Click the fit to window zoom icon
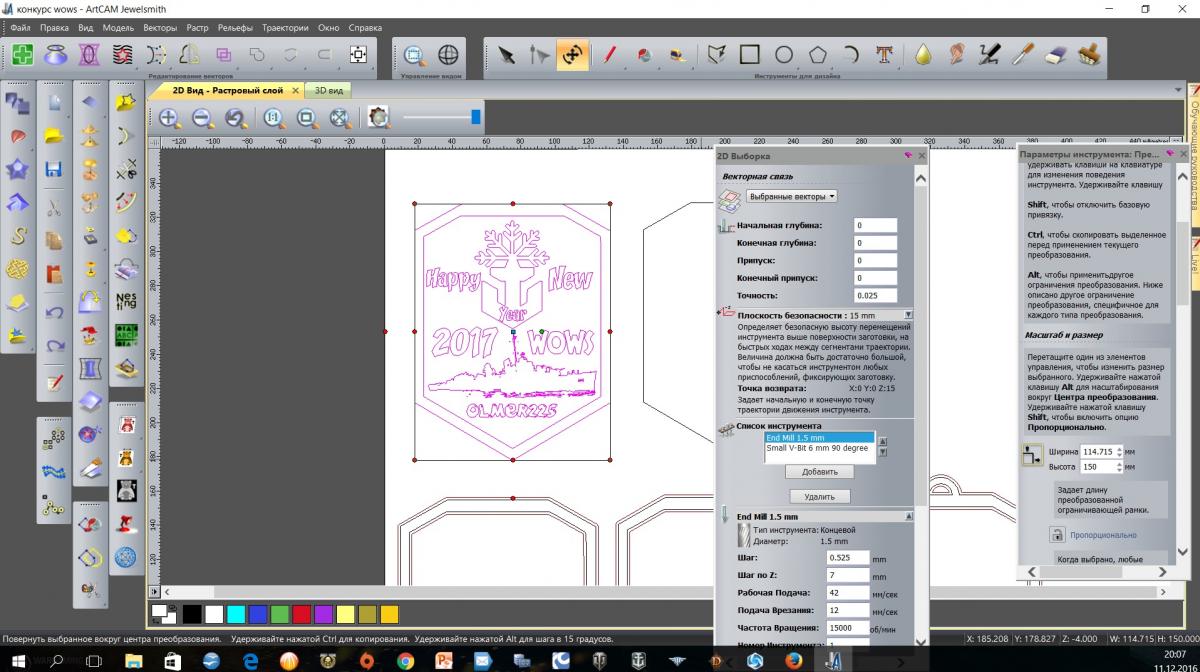 coord(340,118)
